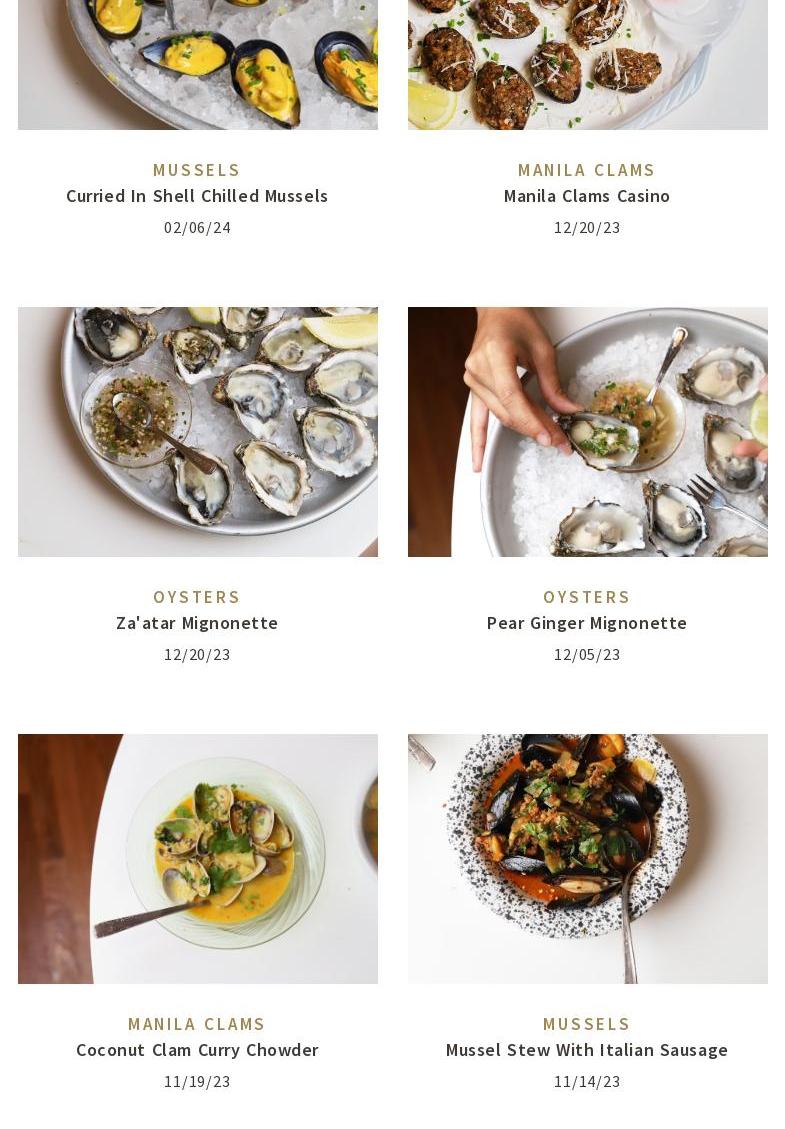This screenshot has width=785, height=1129.
Task: Open the Pear Ginger Mignonette recipe
Action: 586,623
